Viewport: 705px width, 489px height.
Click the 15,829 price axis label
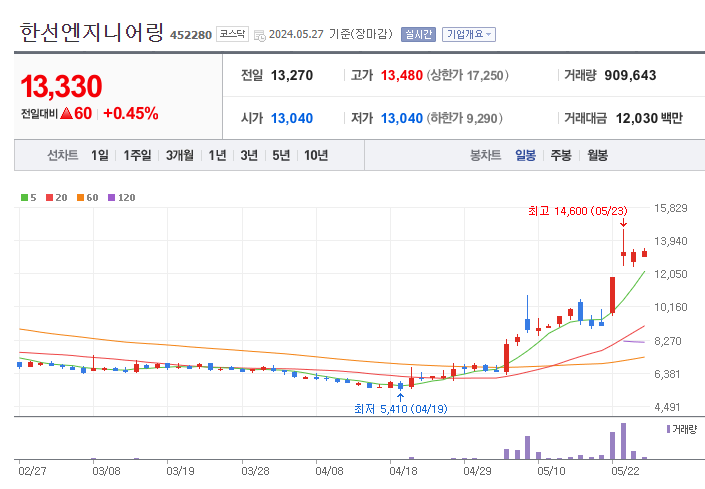(x=671, y=208)
